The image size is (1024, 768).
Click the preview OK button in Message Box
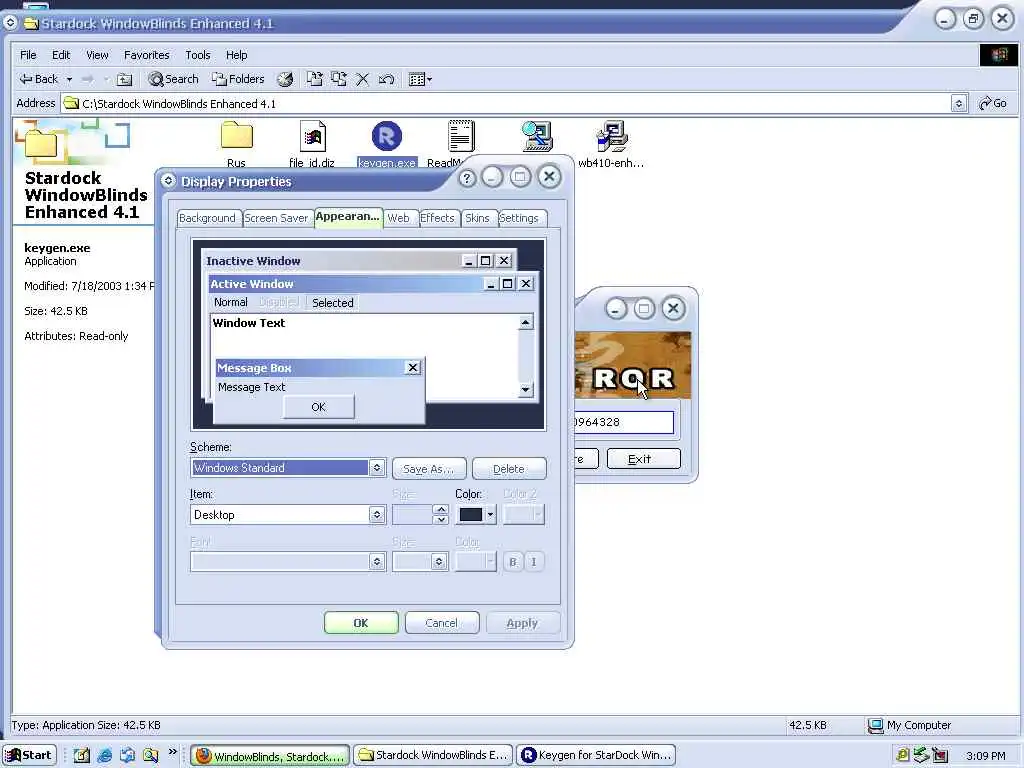(319, 407)
